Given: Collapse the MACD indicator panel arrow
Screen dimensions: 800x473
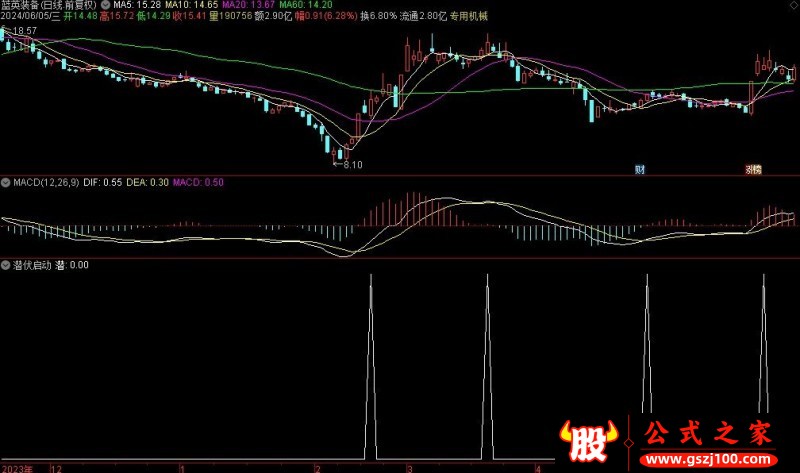Looking at the screenshot, I should (5, 183).
